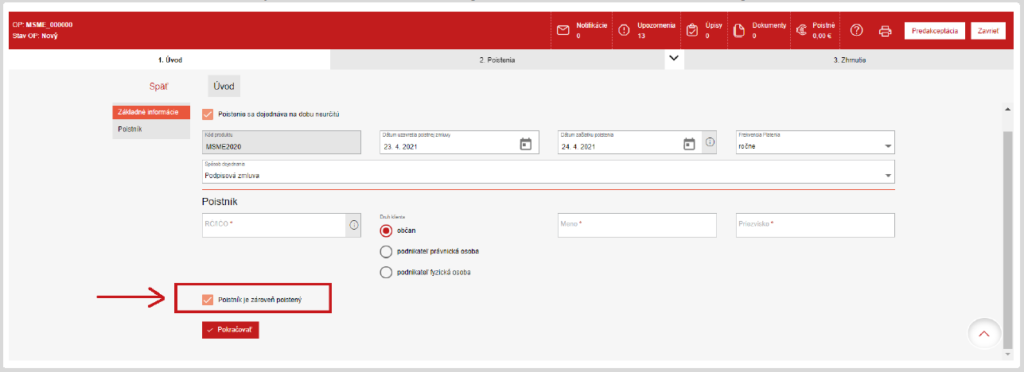The height and width of the screenshot is (372, 1024).
Task: Expand the chevron beside Poistenia tab
Action: pyautogui.click(x=674, y=59)
